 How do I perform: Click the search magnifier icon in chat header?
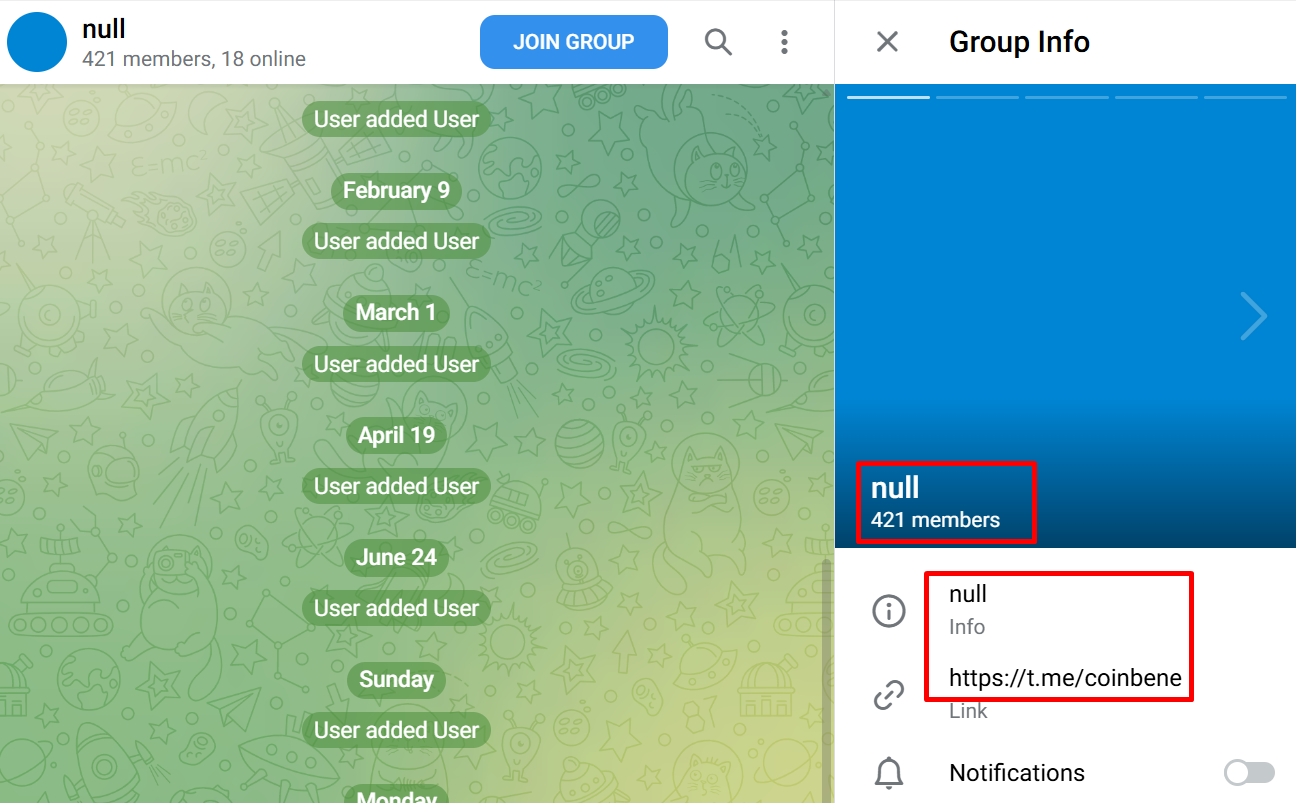(x=718, y=42)
